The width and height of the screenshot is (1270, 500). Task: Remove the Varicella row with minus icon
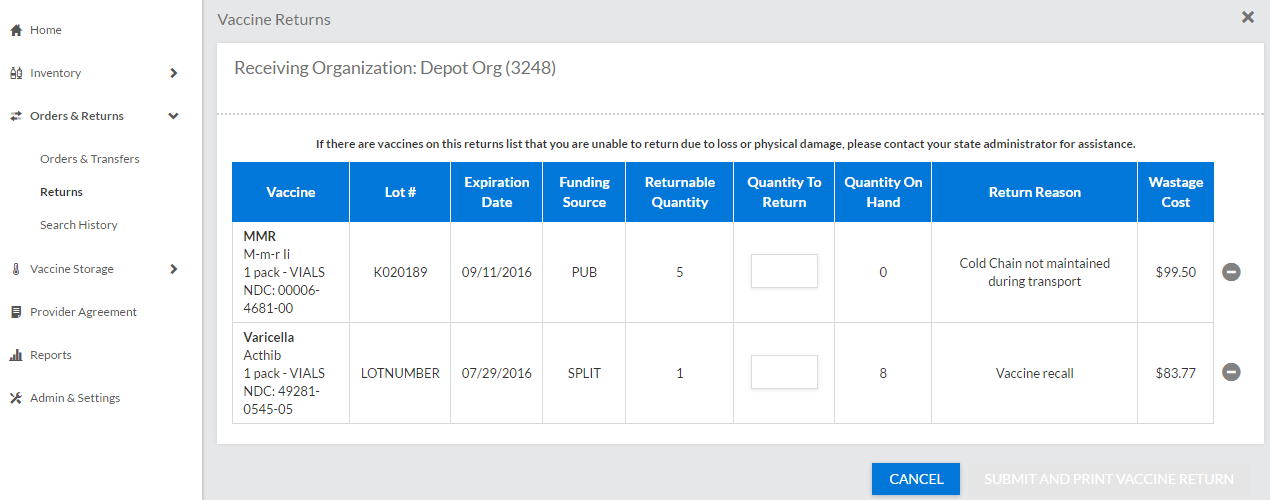click(1232, 372)
